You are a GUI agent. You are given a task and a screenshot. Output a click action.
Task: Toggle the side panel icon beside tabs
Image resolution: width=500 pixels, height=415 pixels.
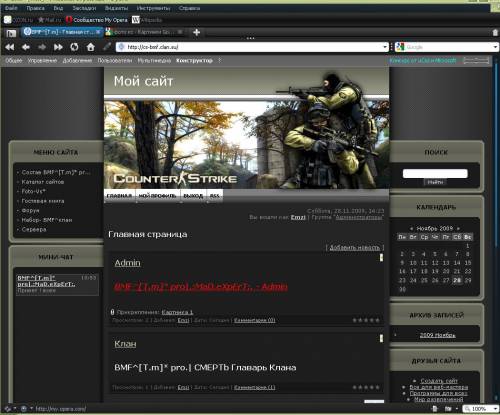point(11,33)
